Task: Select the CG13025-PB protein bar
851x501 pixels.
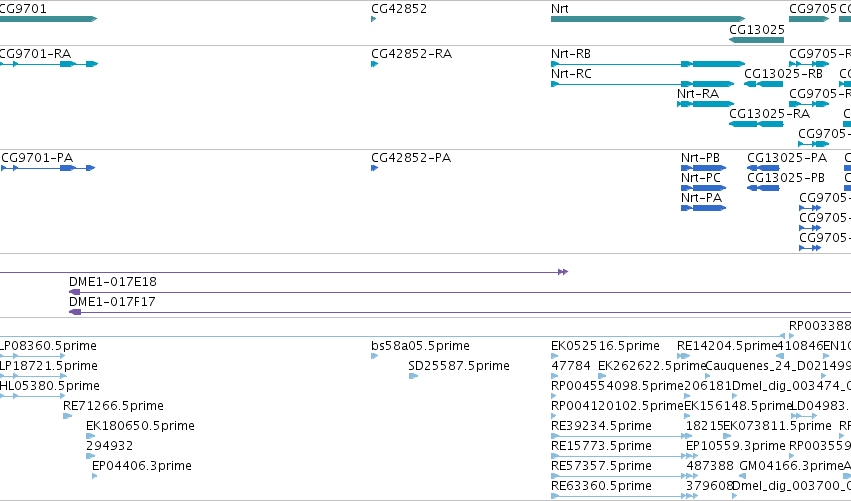Action: tap(763, 188)
